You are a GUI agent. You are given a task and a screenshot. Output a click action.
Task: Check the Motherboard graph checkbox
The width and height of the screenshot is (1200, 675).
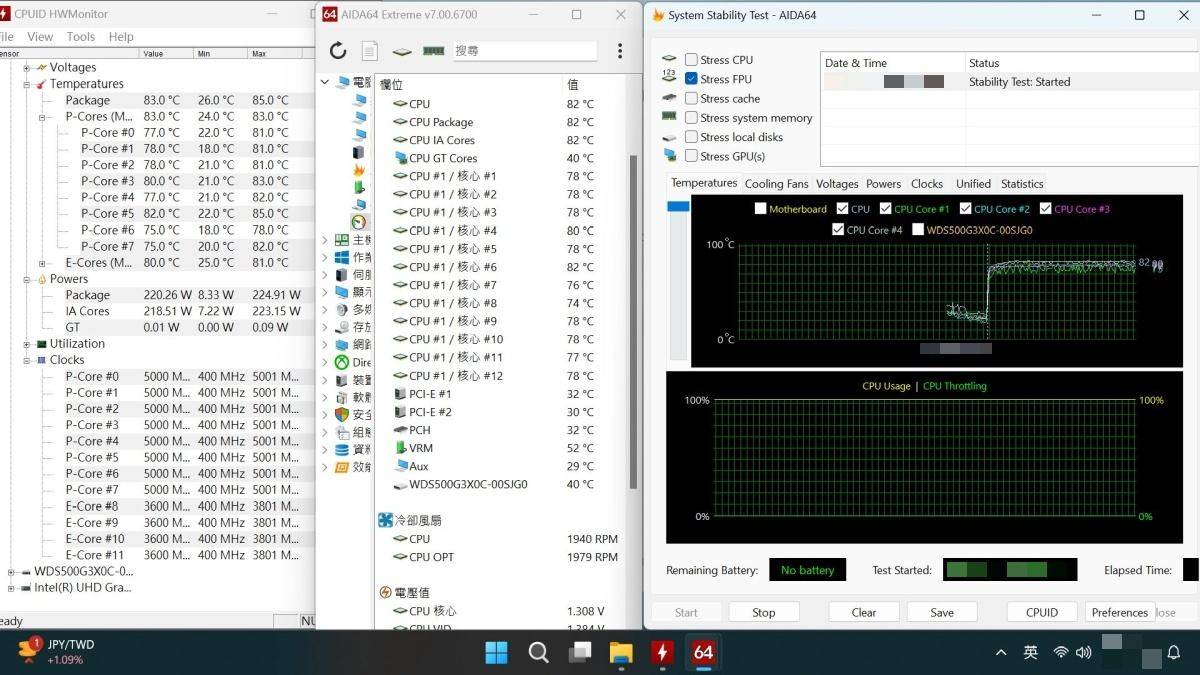click(x=760, y=209)
